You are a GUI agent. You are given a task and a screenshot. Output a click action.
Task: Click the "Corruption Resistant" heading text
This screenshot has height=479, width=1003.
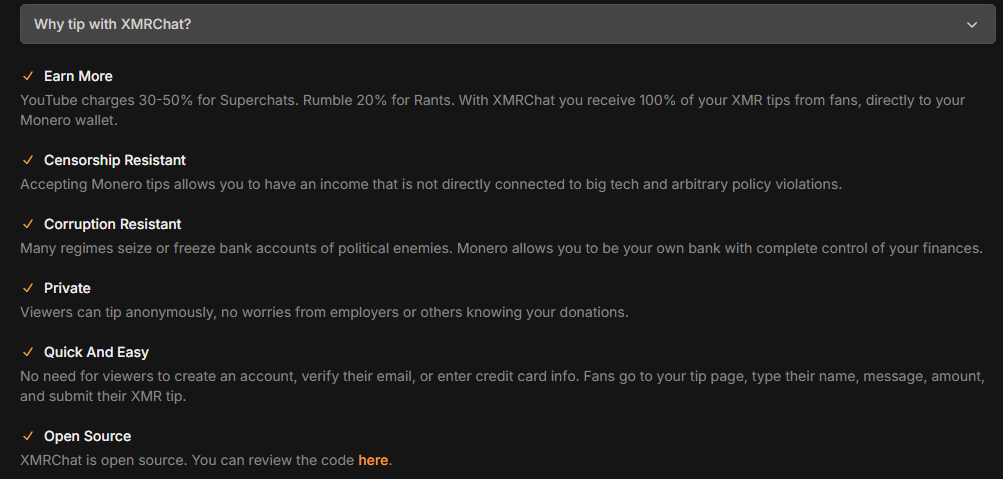(113, 224)
